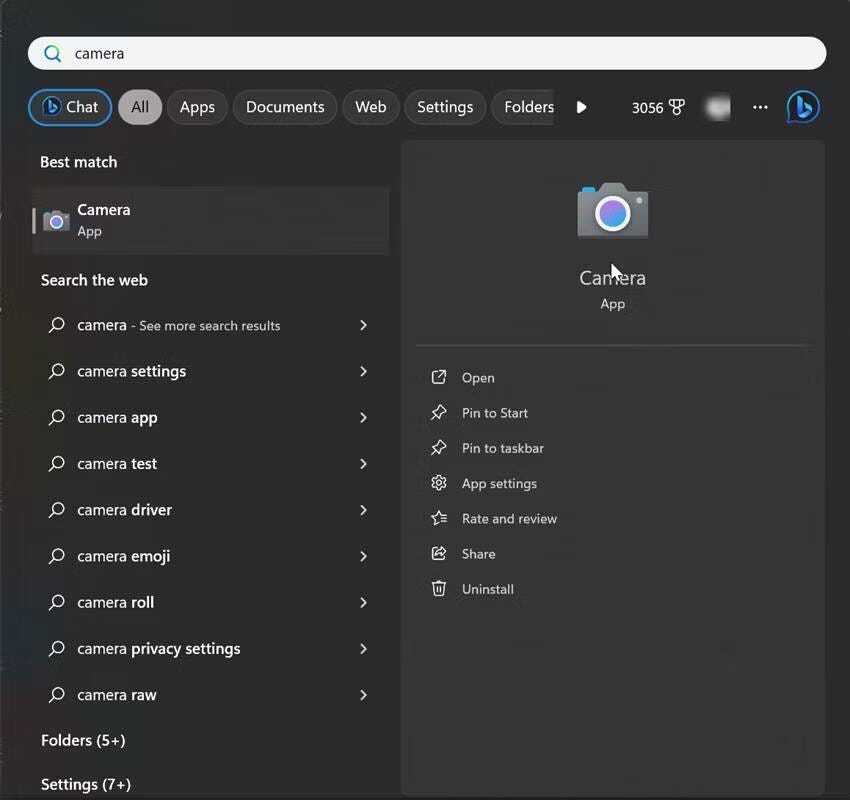The height and width of the screenshot is (800, 850).
Task: Click the user profile avatar
Action: [x=717, y=107]
